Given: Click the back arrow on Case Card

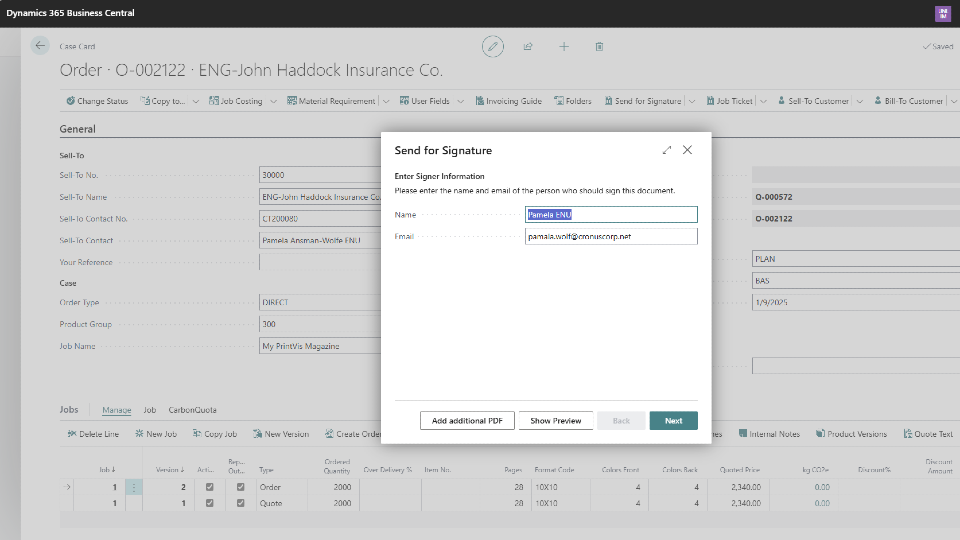Looking at the screenshot, I should pyautogui.click(x=40, y=46).
